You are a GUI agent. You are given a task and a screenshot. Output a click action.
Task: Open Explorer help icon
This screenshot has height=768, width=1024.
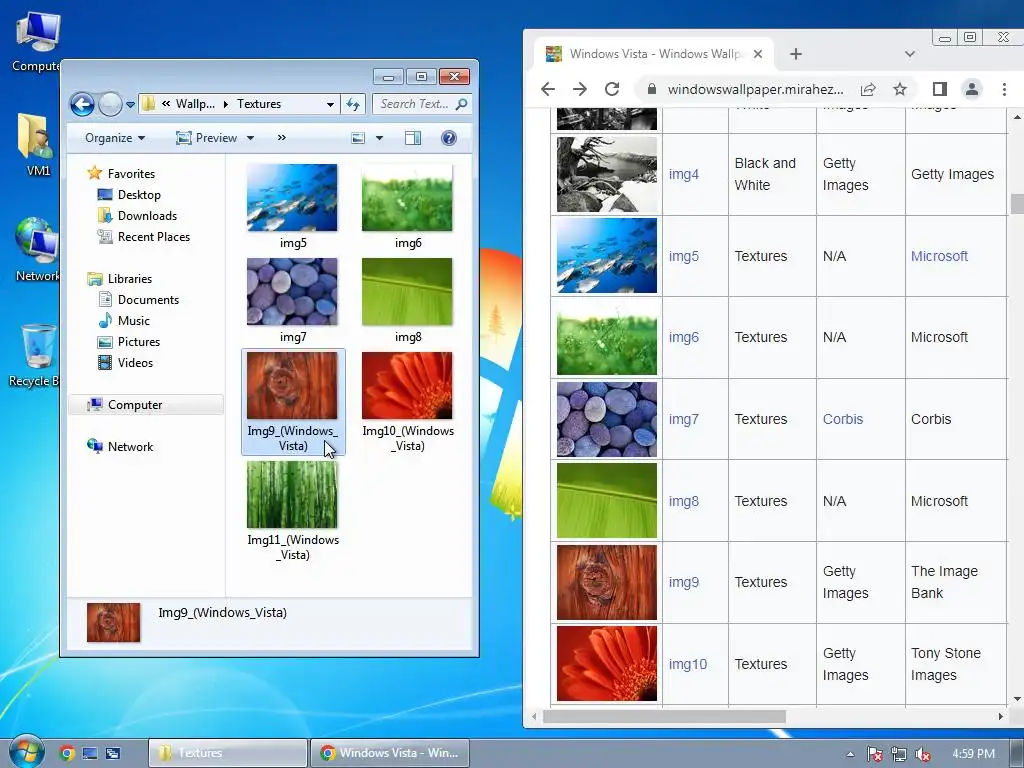[x=449, y=138]
